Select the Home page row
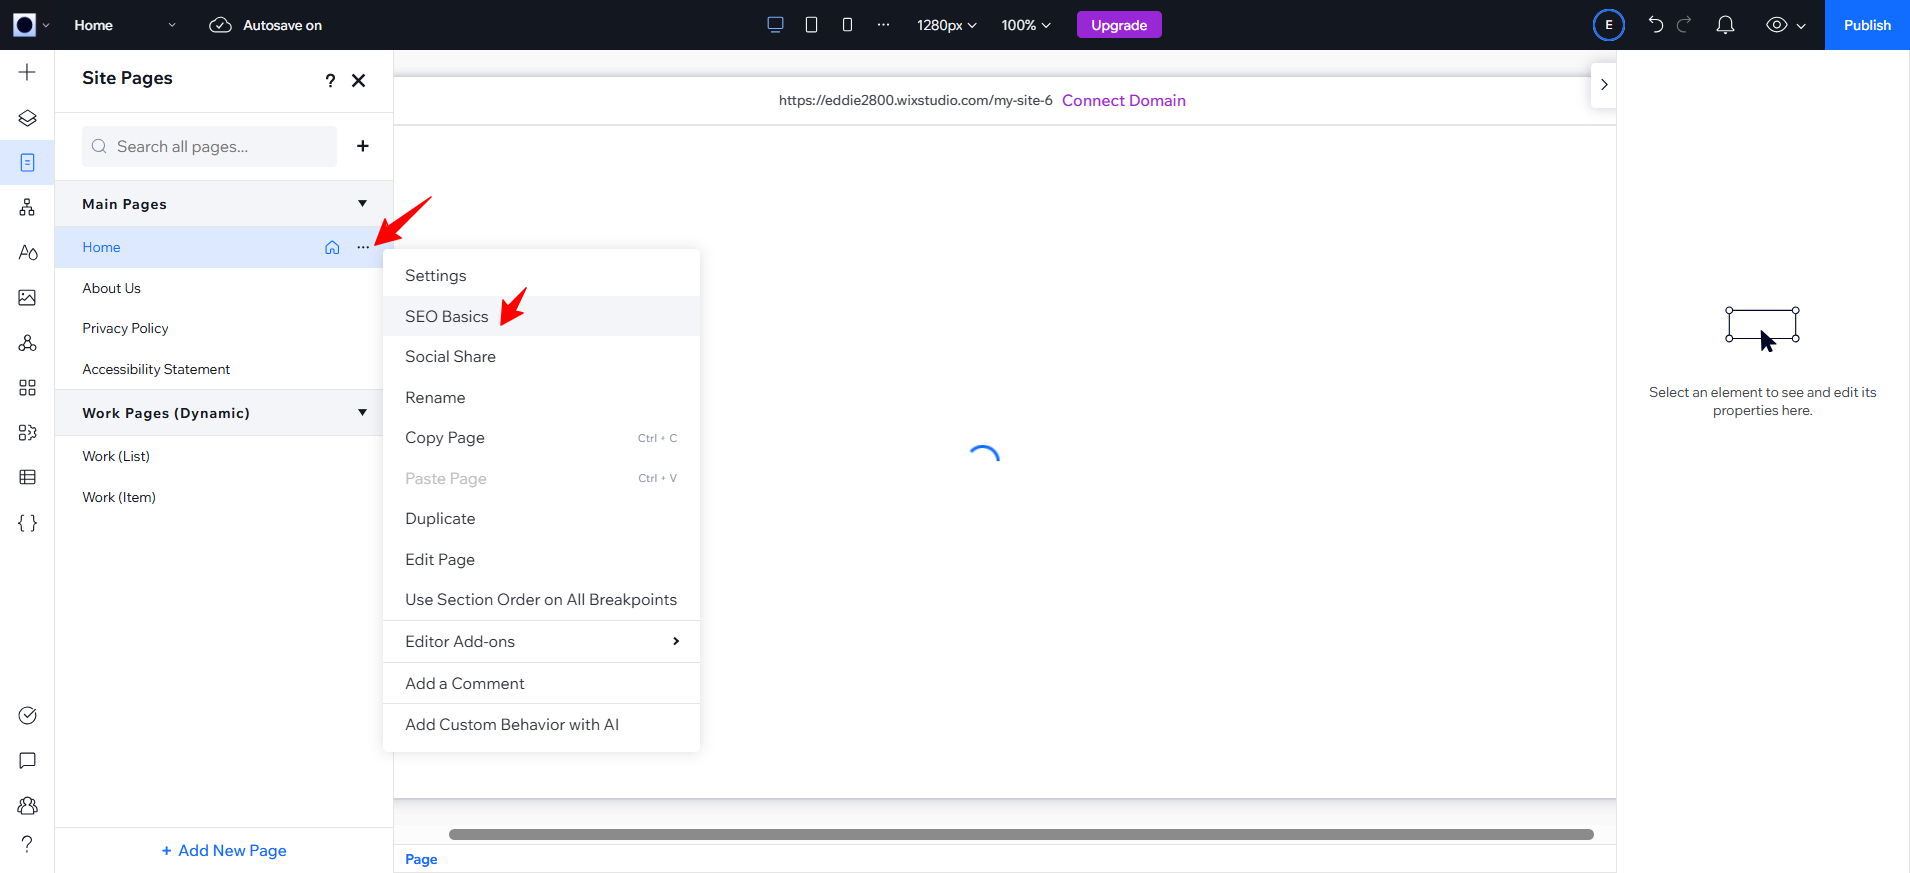 [x=218, y=247]
